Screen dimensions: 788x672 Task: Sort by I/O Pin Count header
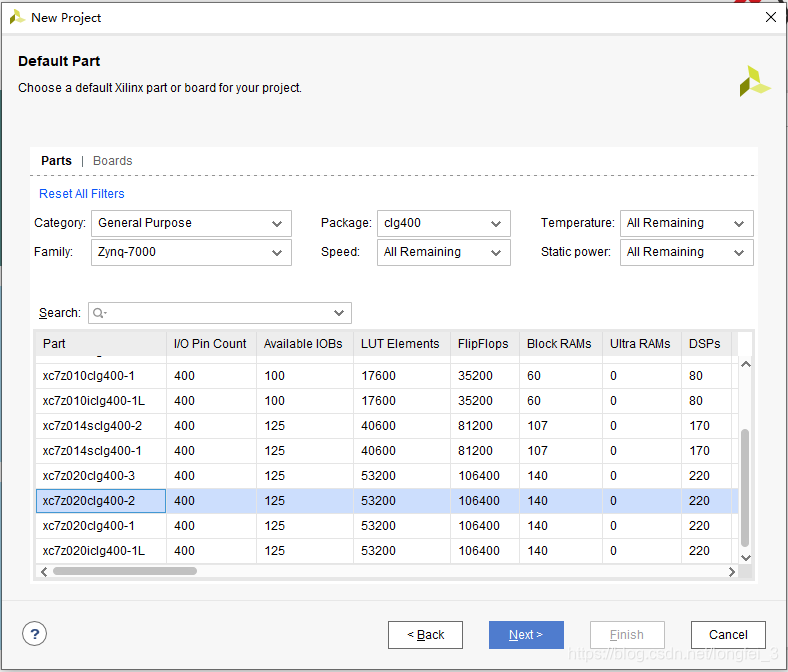[x=211, y=344]
